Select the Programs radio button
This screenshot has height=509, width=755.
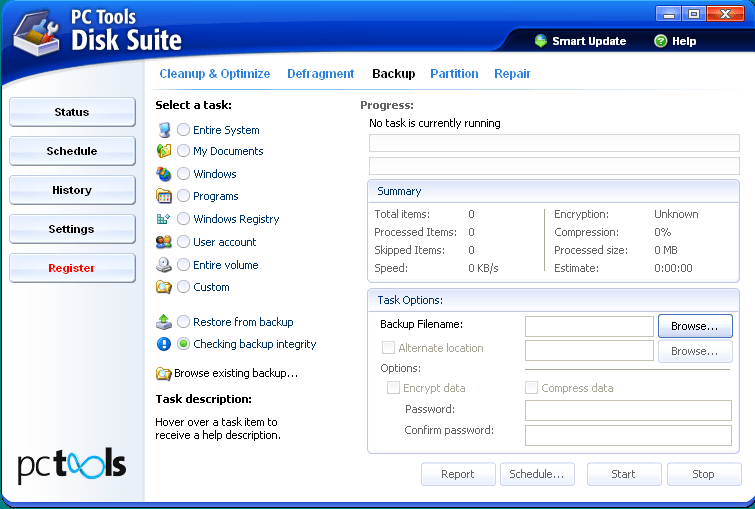pos(183,196)
